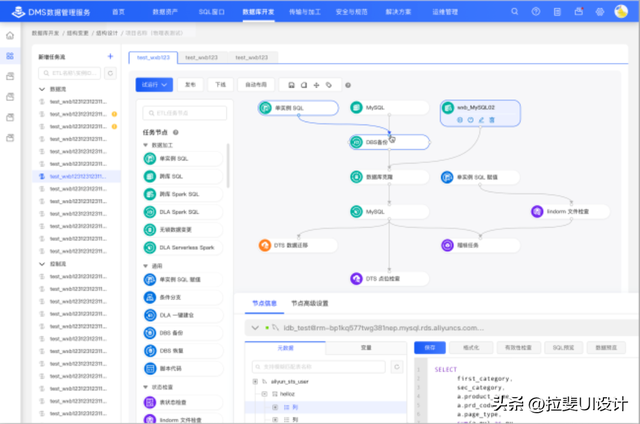The image size is (640, 424).
Task: Add new task flow with plus icon
Action: coord(110,56)
